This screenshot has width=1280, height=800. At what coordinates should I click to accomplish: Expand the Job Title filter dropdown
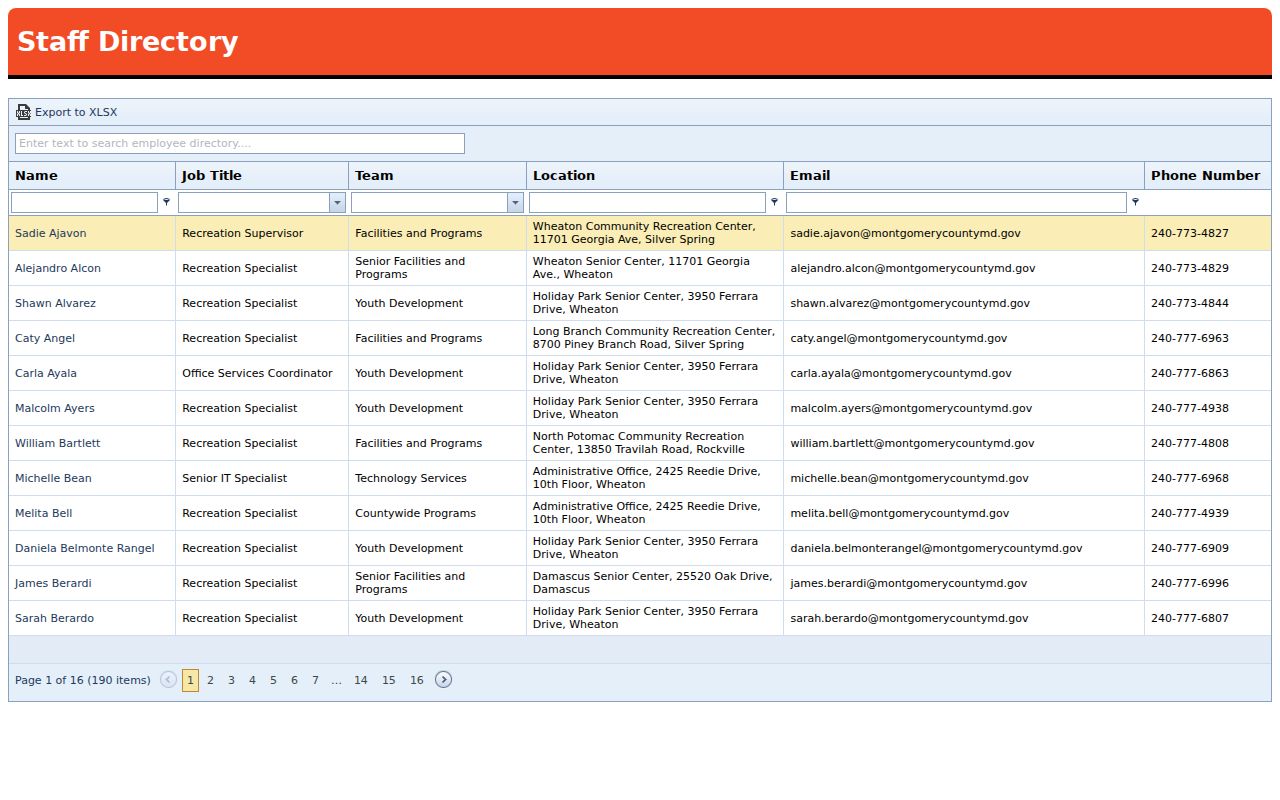tap(337, 202)
